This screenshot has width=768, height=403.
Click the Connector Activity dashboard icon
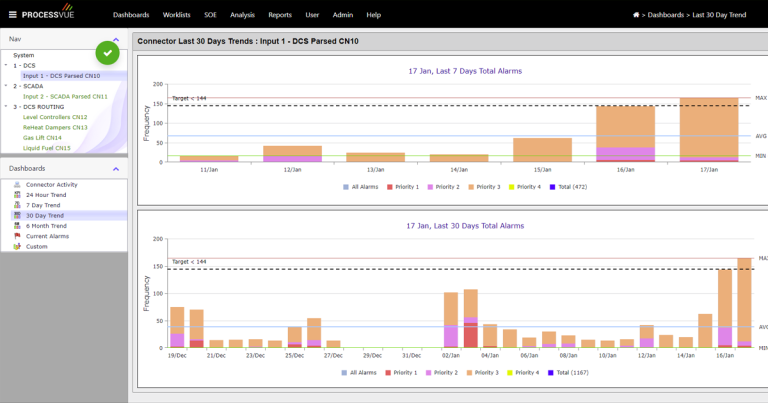(x=17, y=185)
